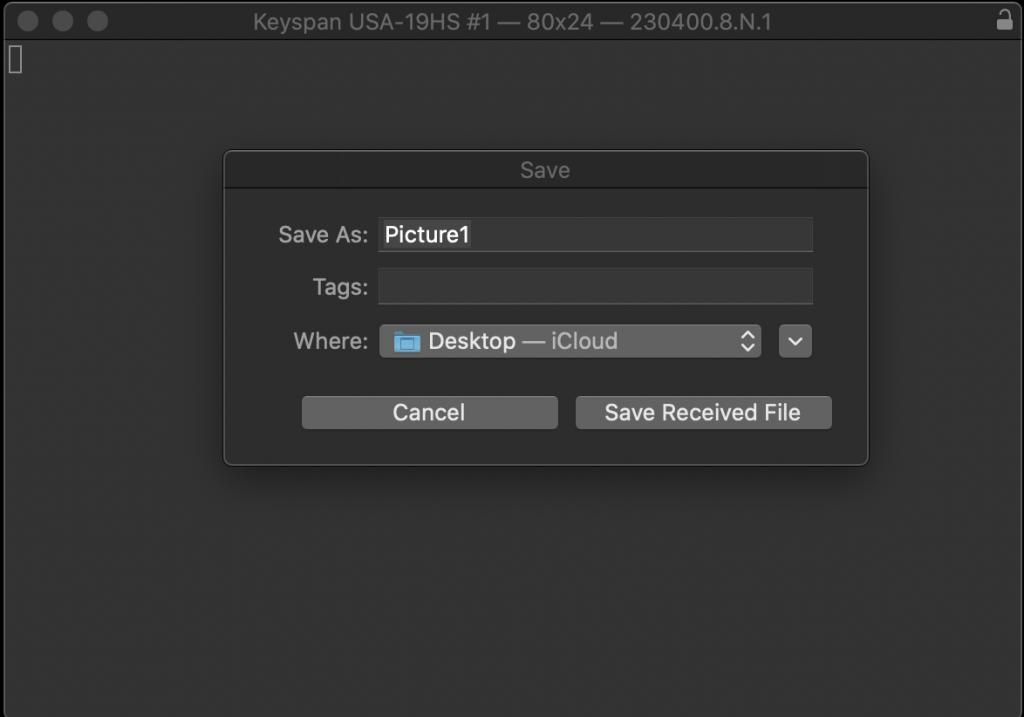
Task: Click the Picture1 filename text
Action: [x=427, y=234]
